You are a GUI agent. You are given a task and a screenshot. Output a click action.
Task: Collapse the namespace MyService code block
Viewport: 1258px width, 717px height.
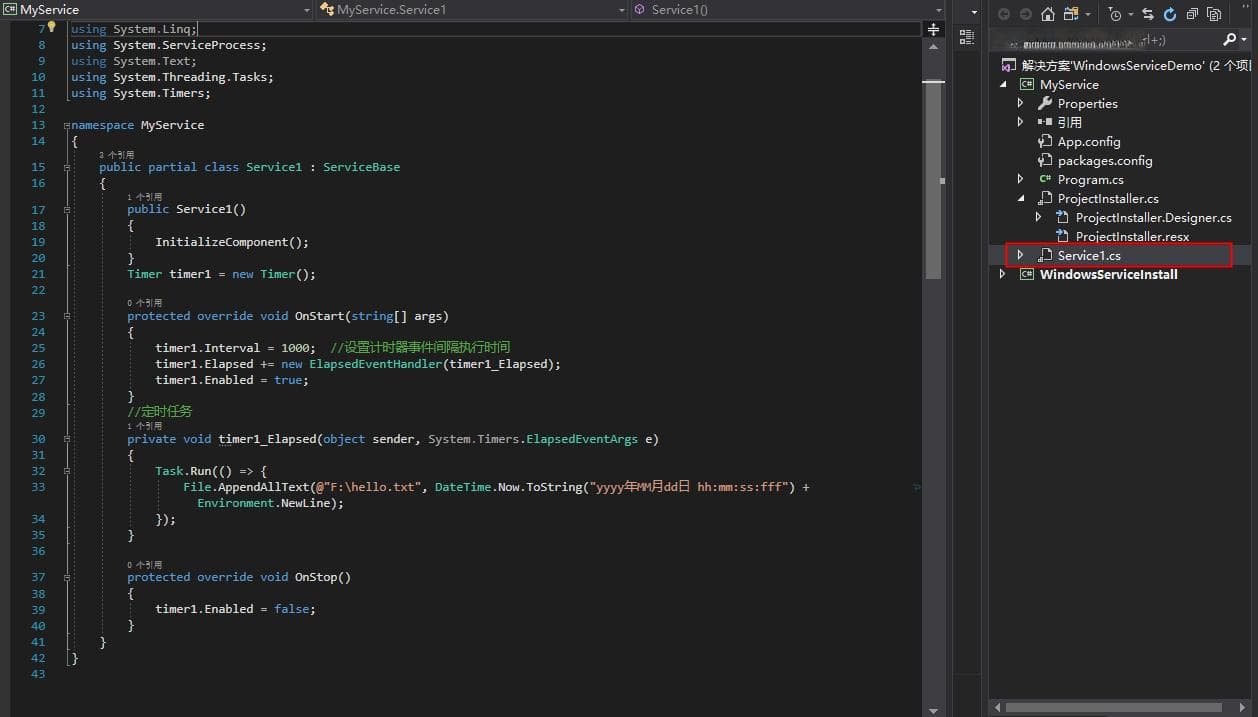click(x=66, y=126)
